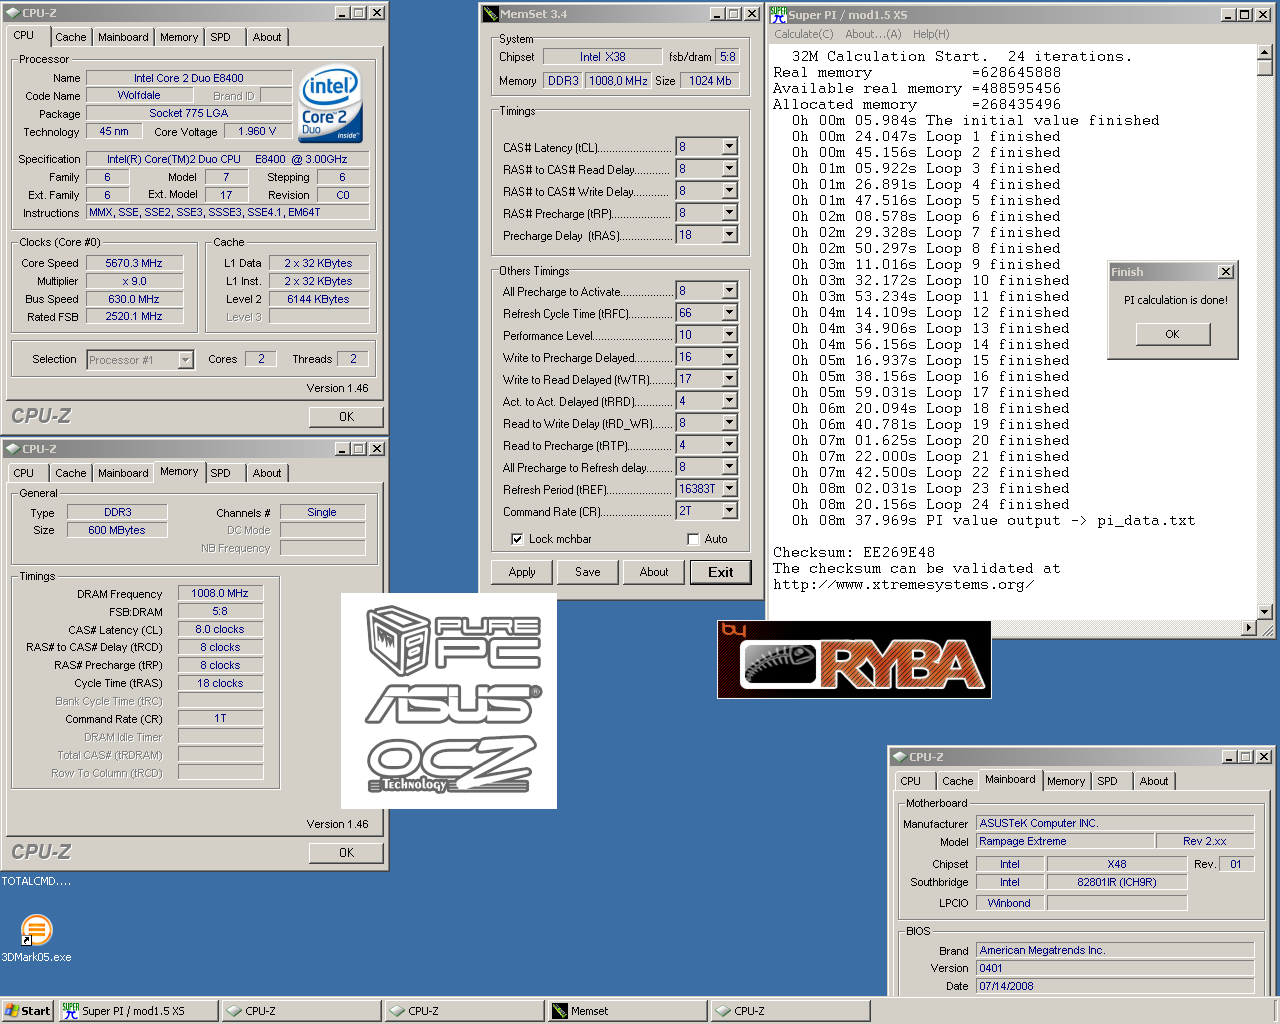Click OK in the PI calculation Finish dialog
The width and height of the screenshot is (1280, 1024).
[1172, 334]
